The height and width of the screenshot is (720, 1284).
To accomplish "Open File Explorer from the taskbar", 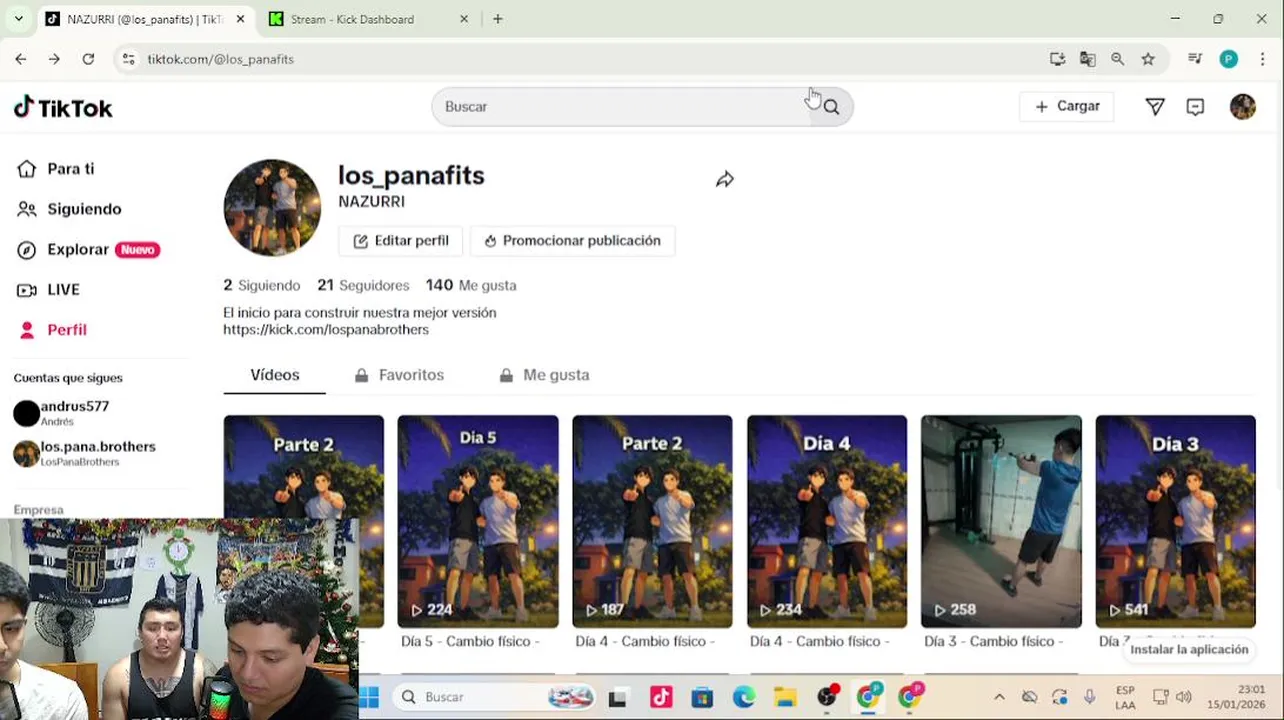I will [785, 697].
